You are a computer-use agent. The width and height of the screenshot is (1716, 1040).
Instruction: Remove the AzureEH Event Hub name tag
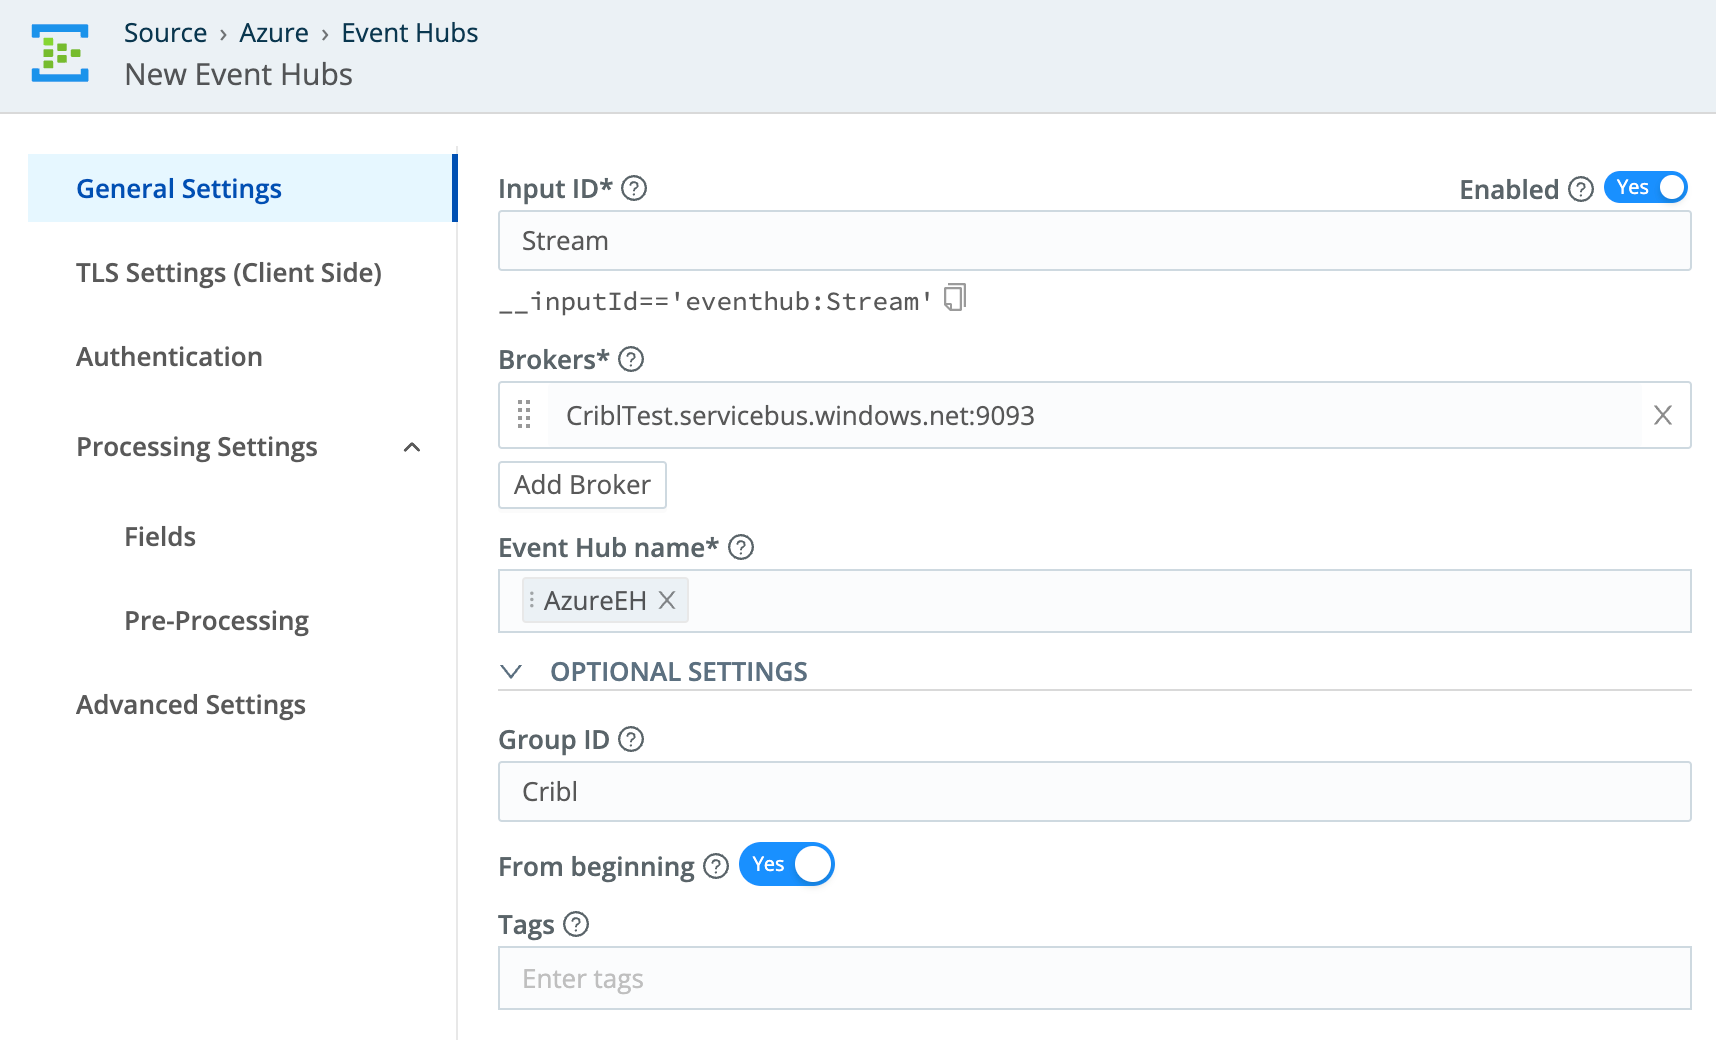667,600
